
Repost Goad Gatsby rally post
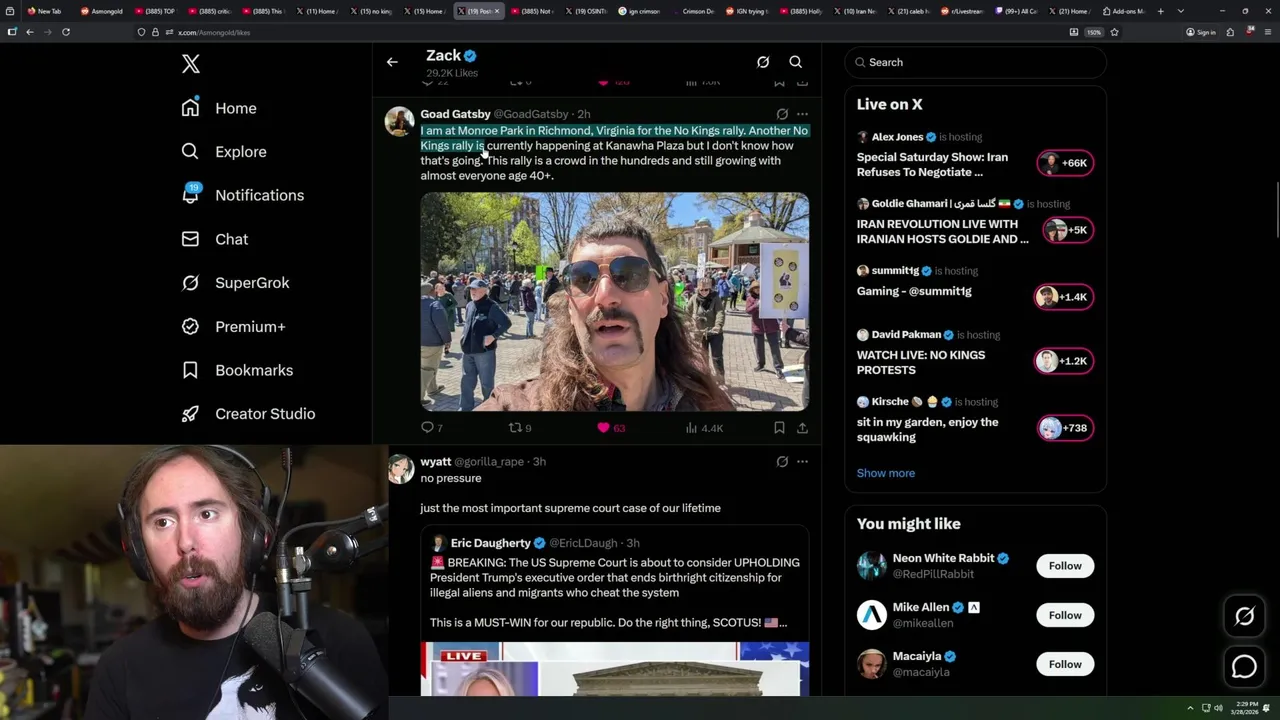520,428
